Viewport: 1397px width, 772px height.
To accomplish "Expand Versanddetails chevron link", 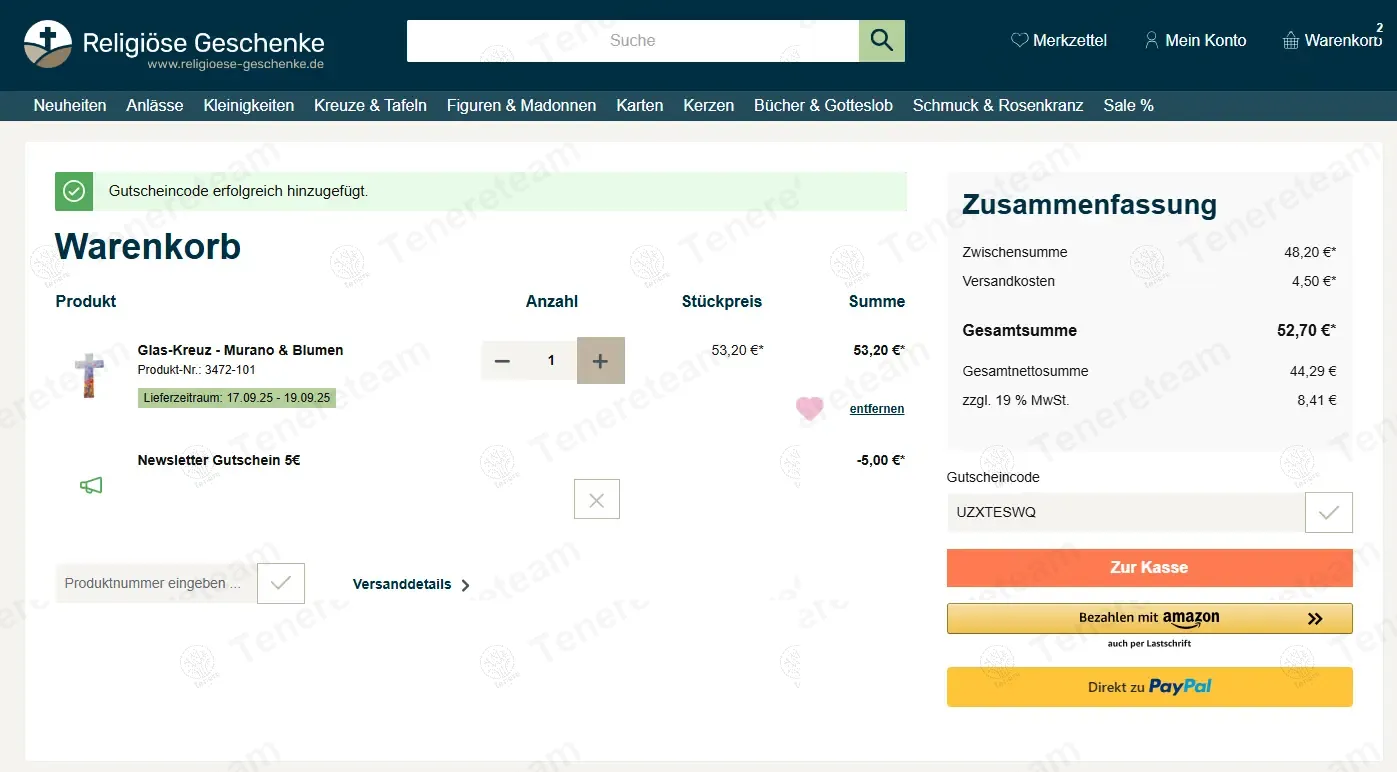I will (412, 585).
